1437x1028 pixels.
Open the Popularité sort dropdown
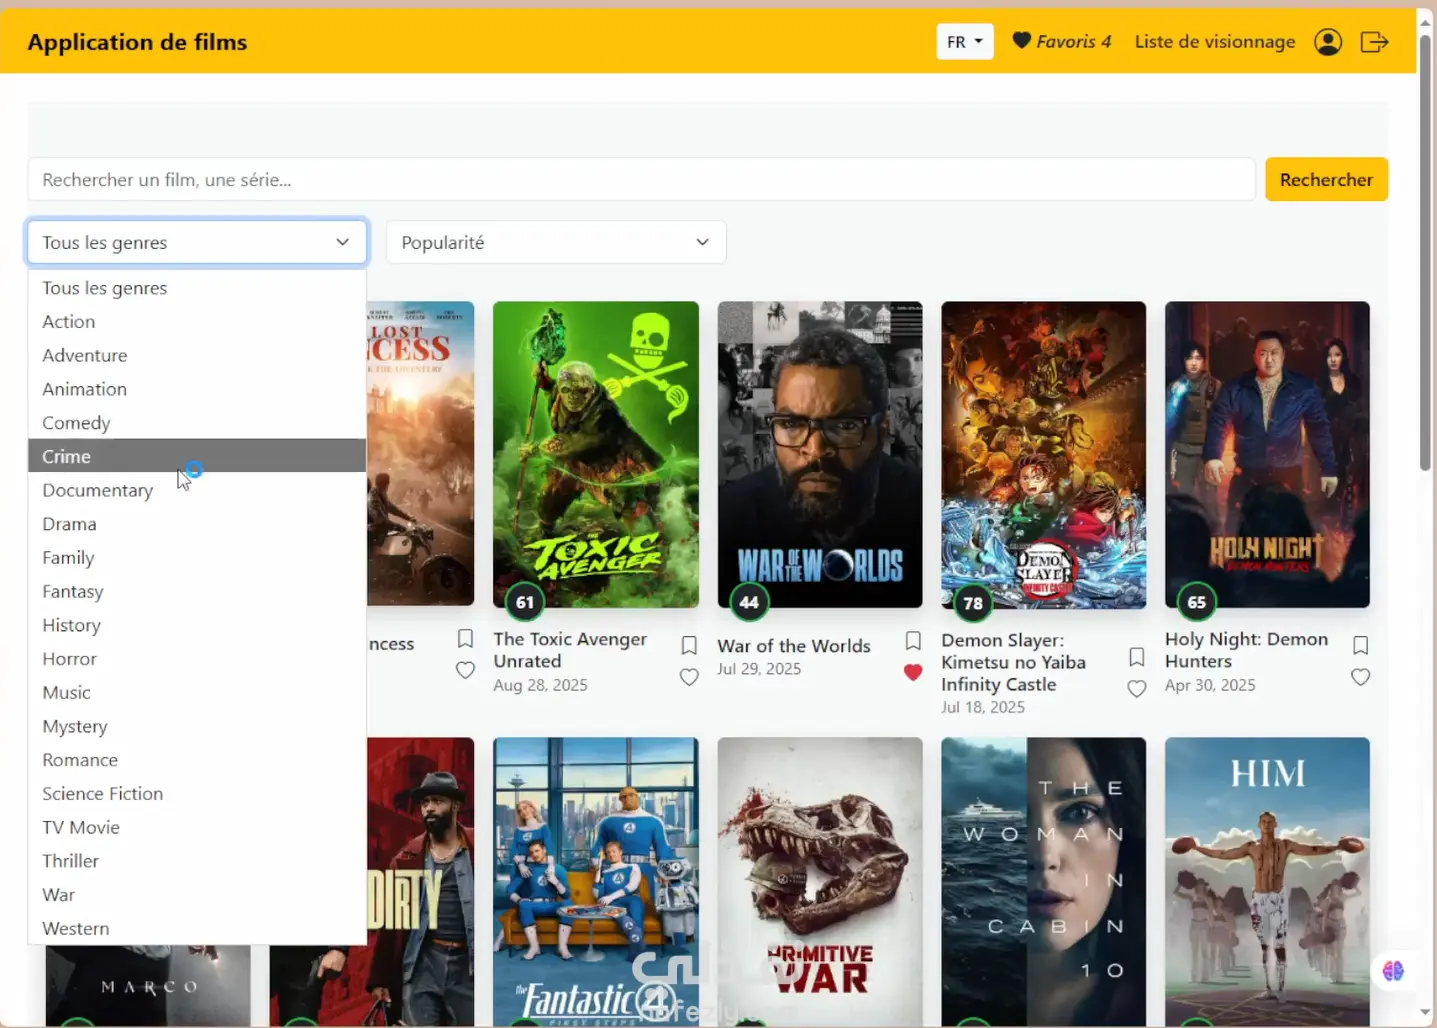coord(556,242)
